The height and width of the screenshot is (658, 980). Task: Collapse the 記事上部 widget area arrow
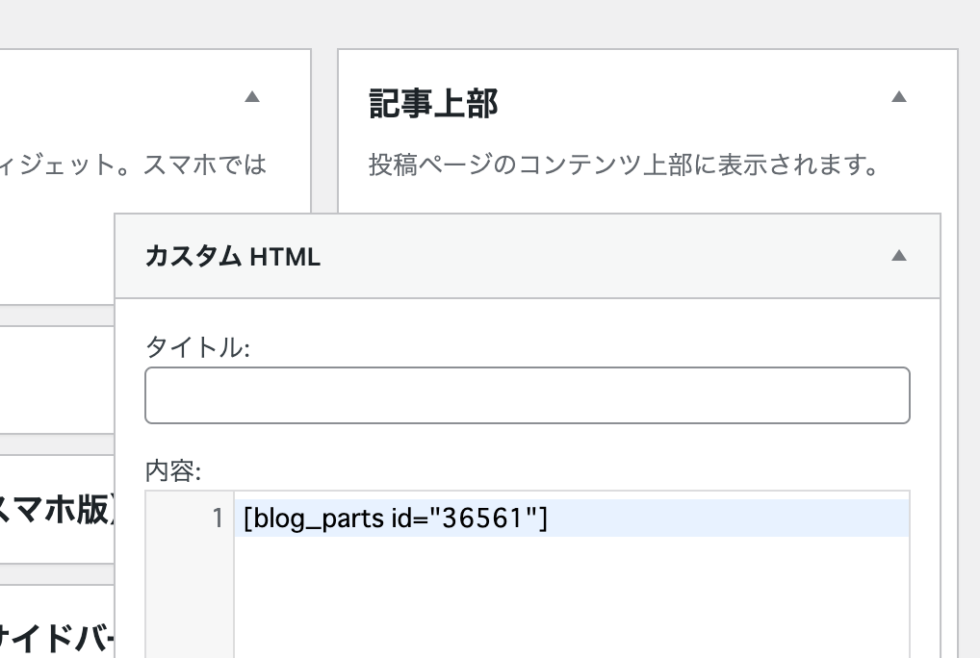pyautogui.click(x=898, y=98)
